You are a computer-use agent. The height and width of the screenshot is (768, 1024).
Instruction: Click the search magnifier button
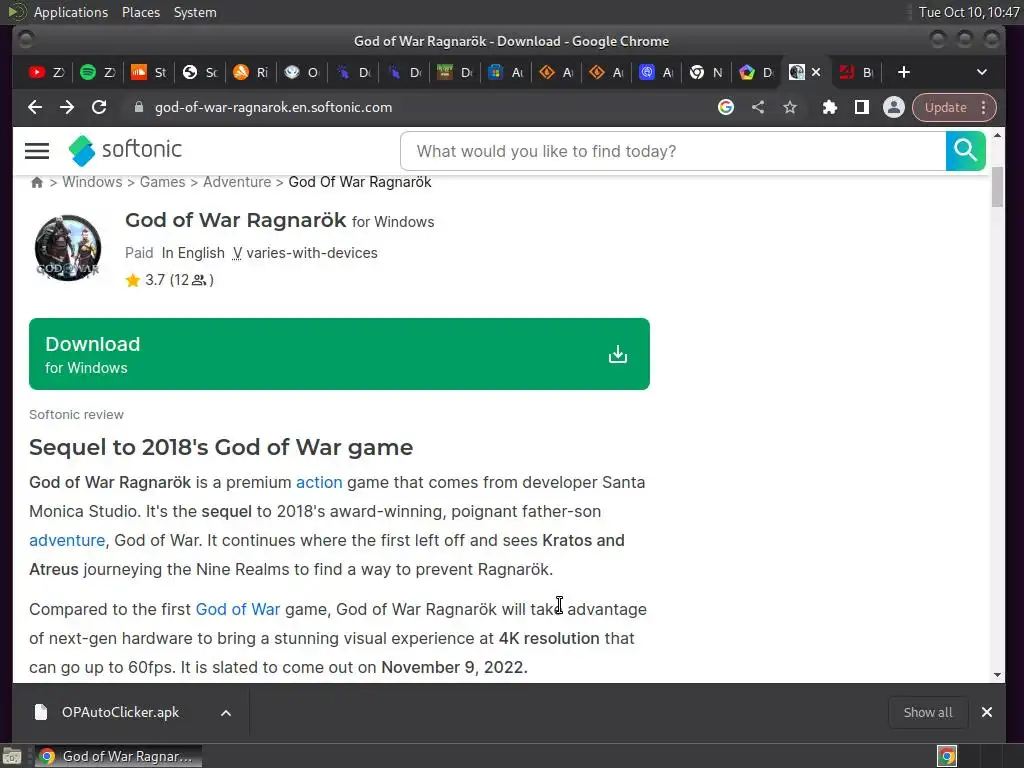tap(965, 151)
